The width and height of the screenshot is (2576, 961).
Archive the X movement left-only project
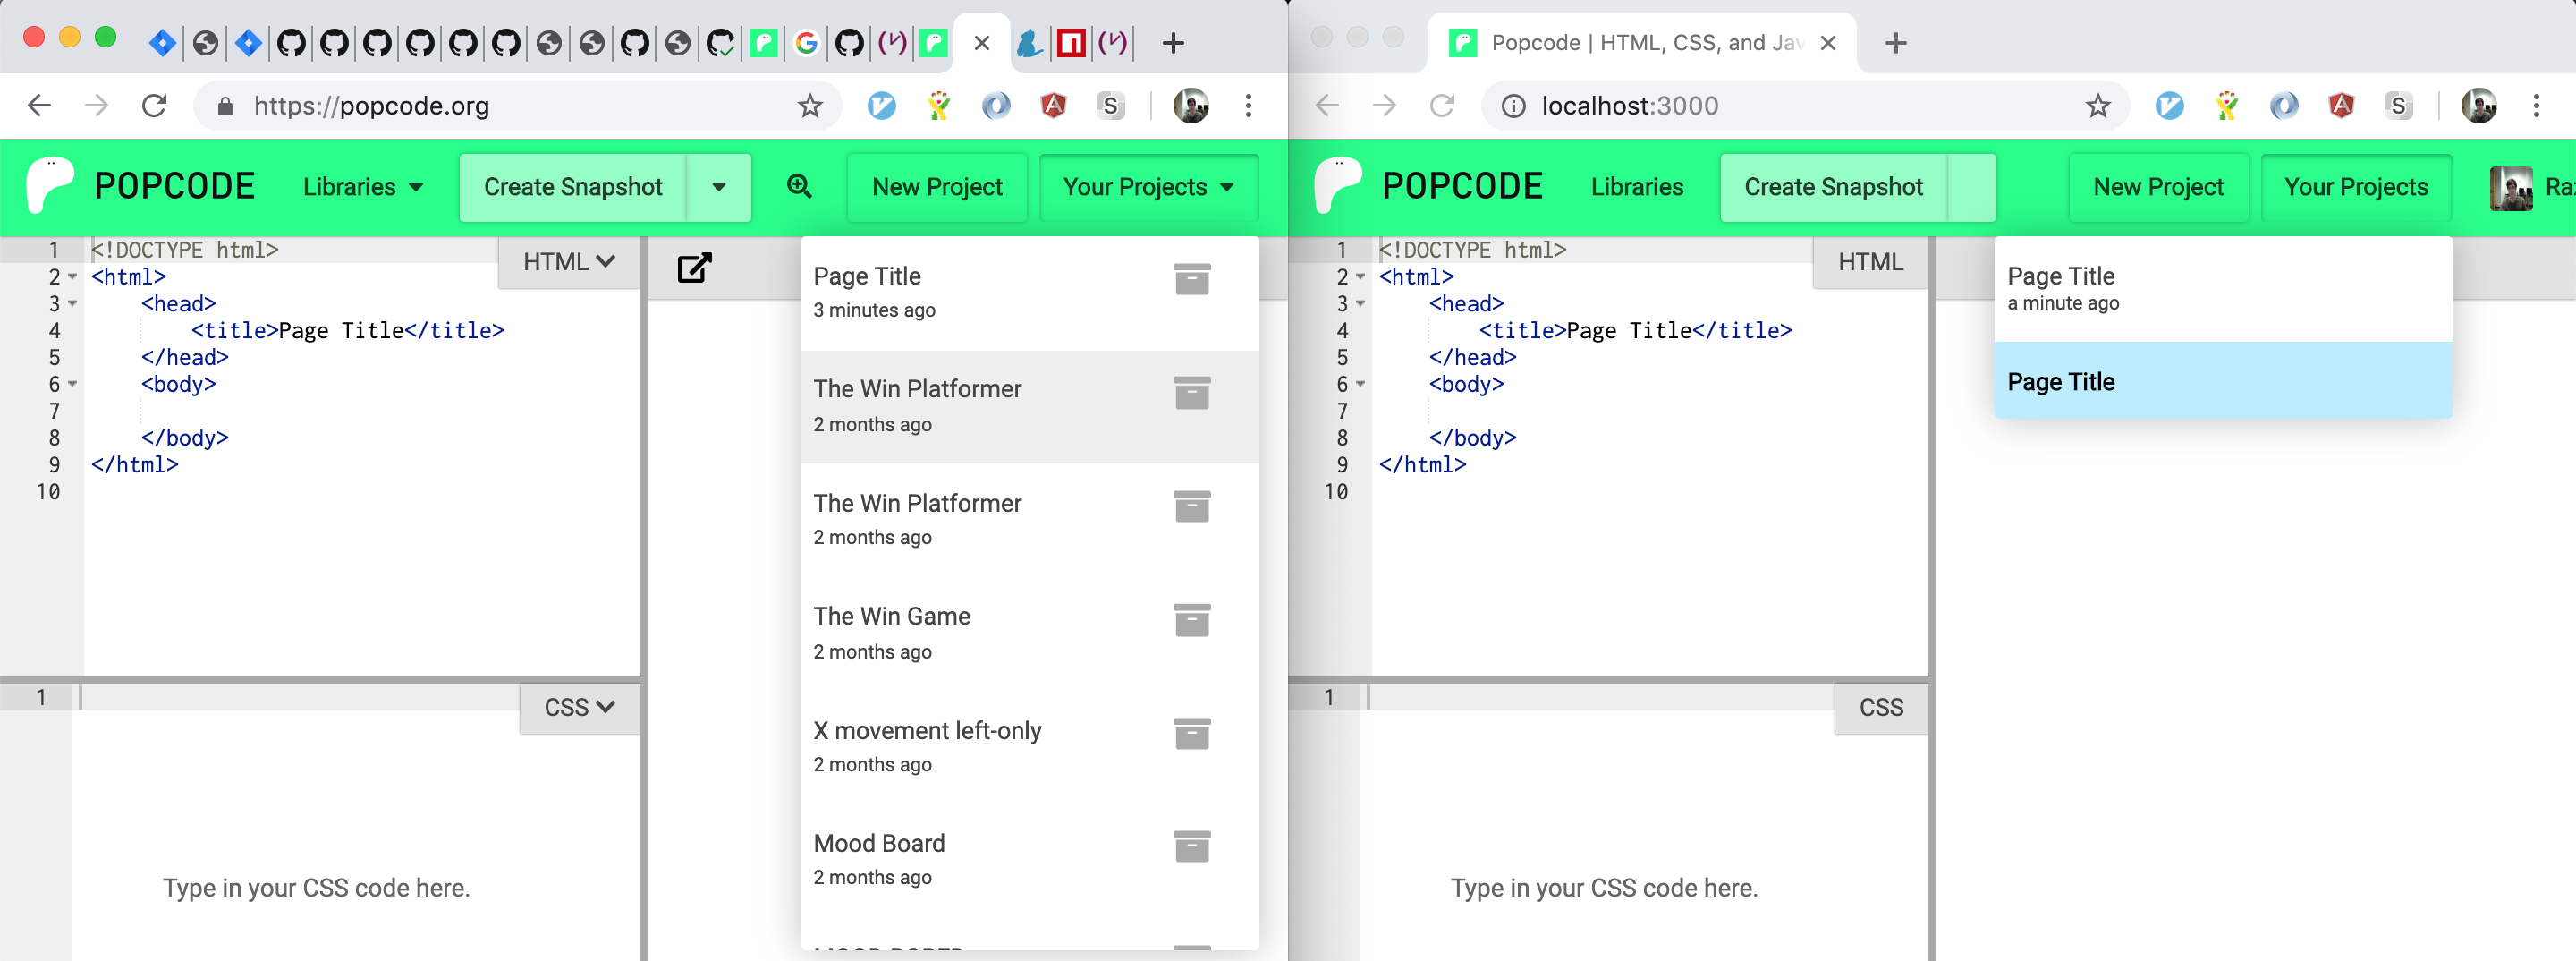1191,734
